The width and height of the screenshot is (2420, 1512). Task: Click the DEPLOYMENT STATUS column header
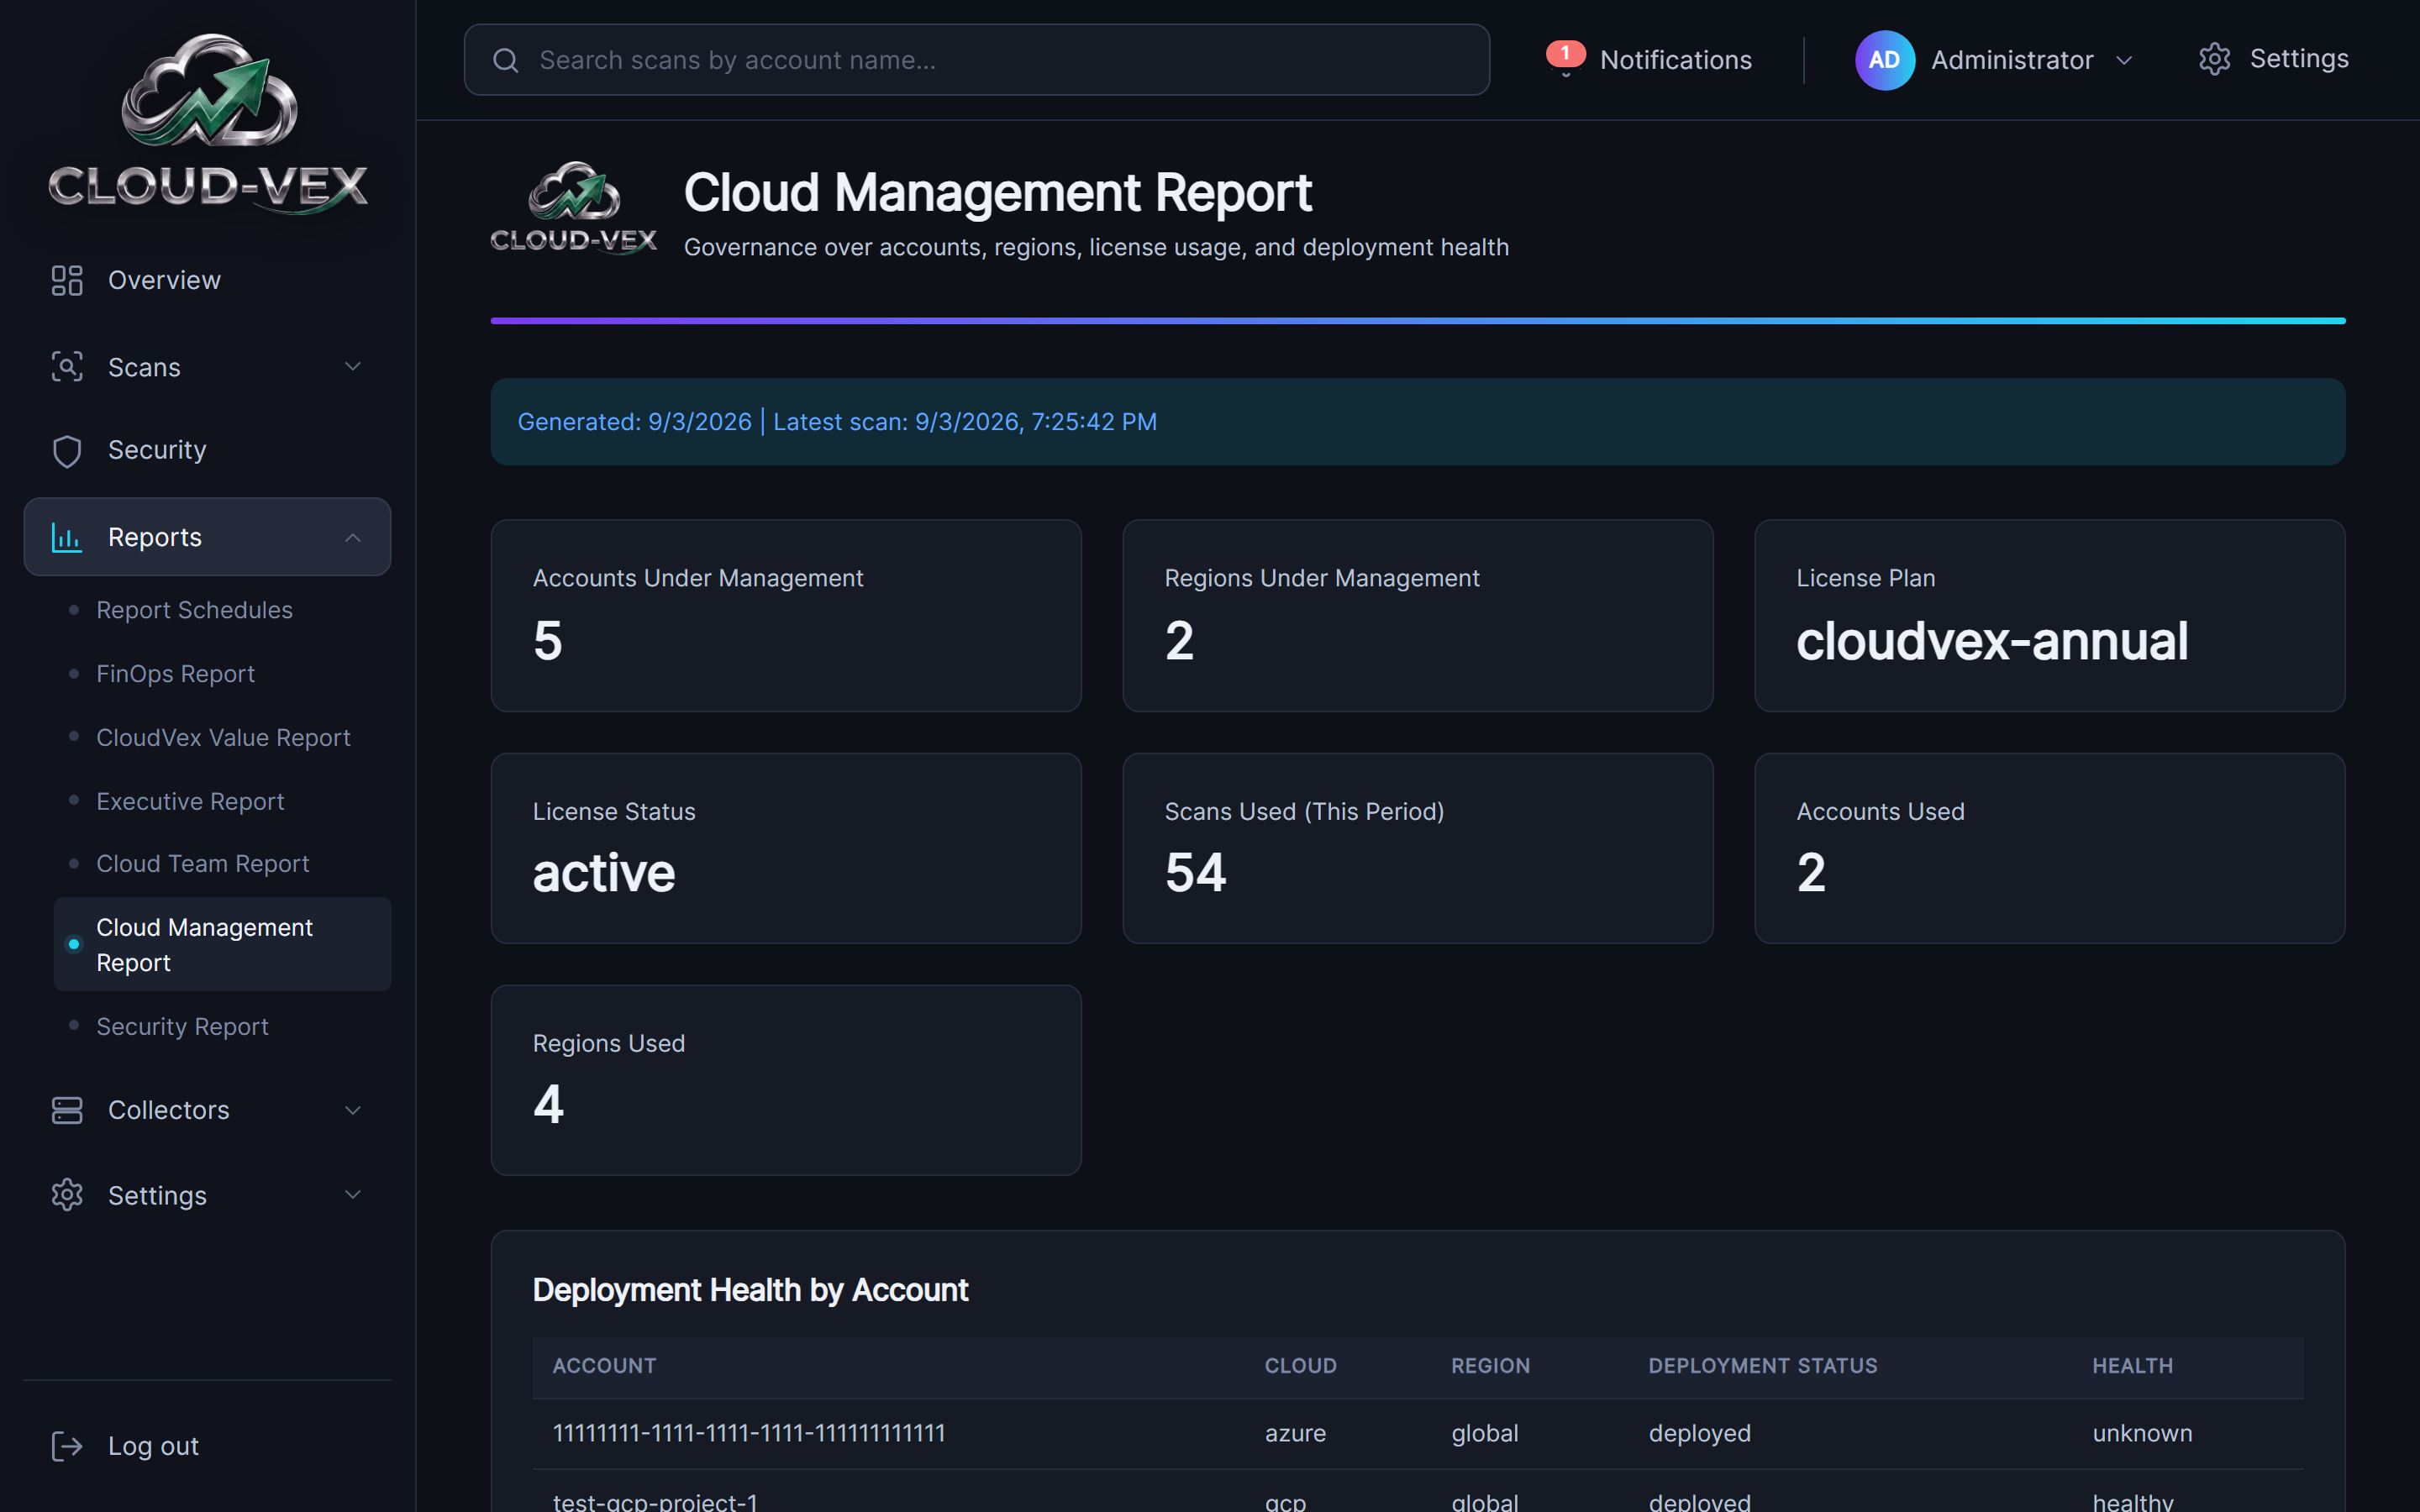pyautogui.click(x=1762, y=1366)
